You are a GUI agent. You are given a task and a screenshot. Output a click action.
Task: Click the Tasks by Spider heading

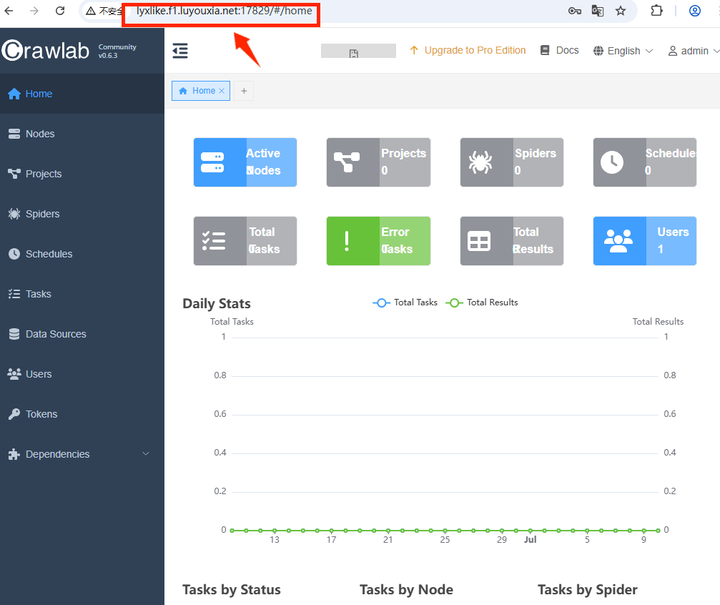587,589
